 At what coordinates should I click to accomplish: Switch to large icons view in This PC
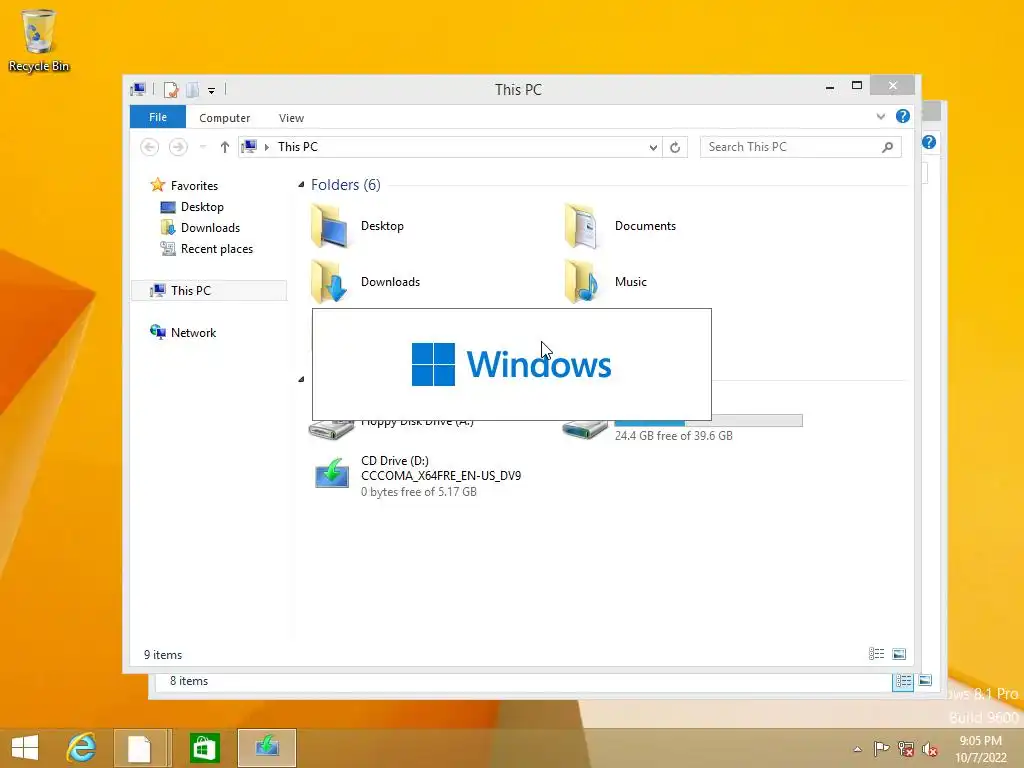click(x=899, y=654)
